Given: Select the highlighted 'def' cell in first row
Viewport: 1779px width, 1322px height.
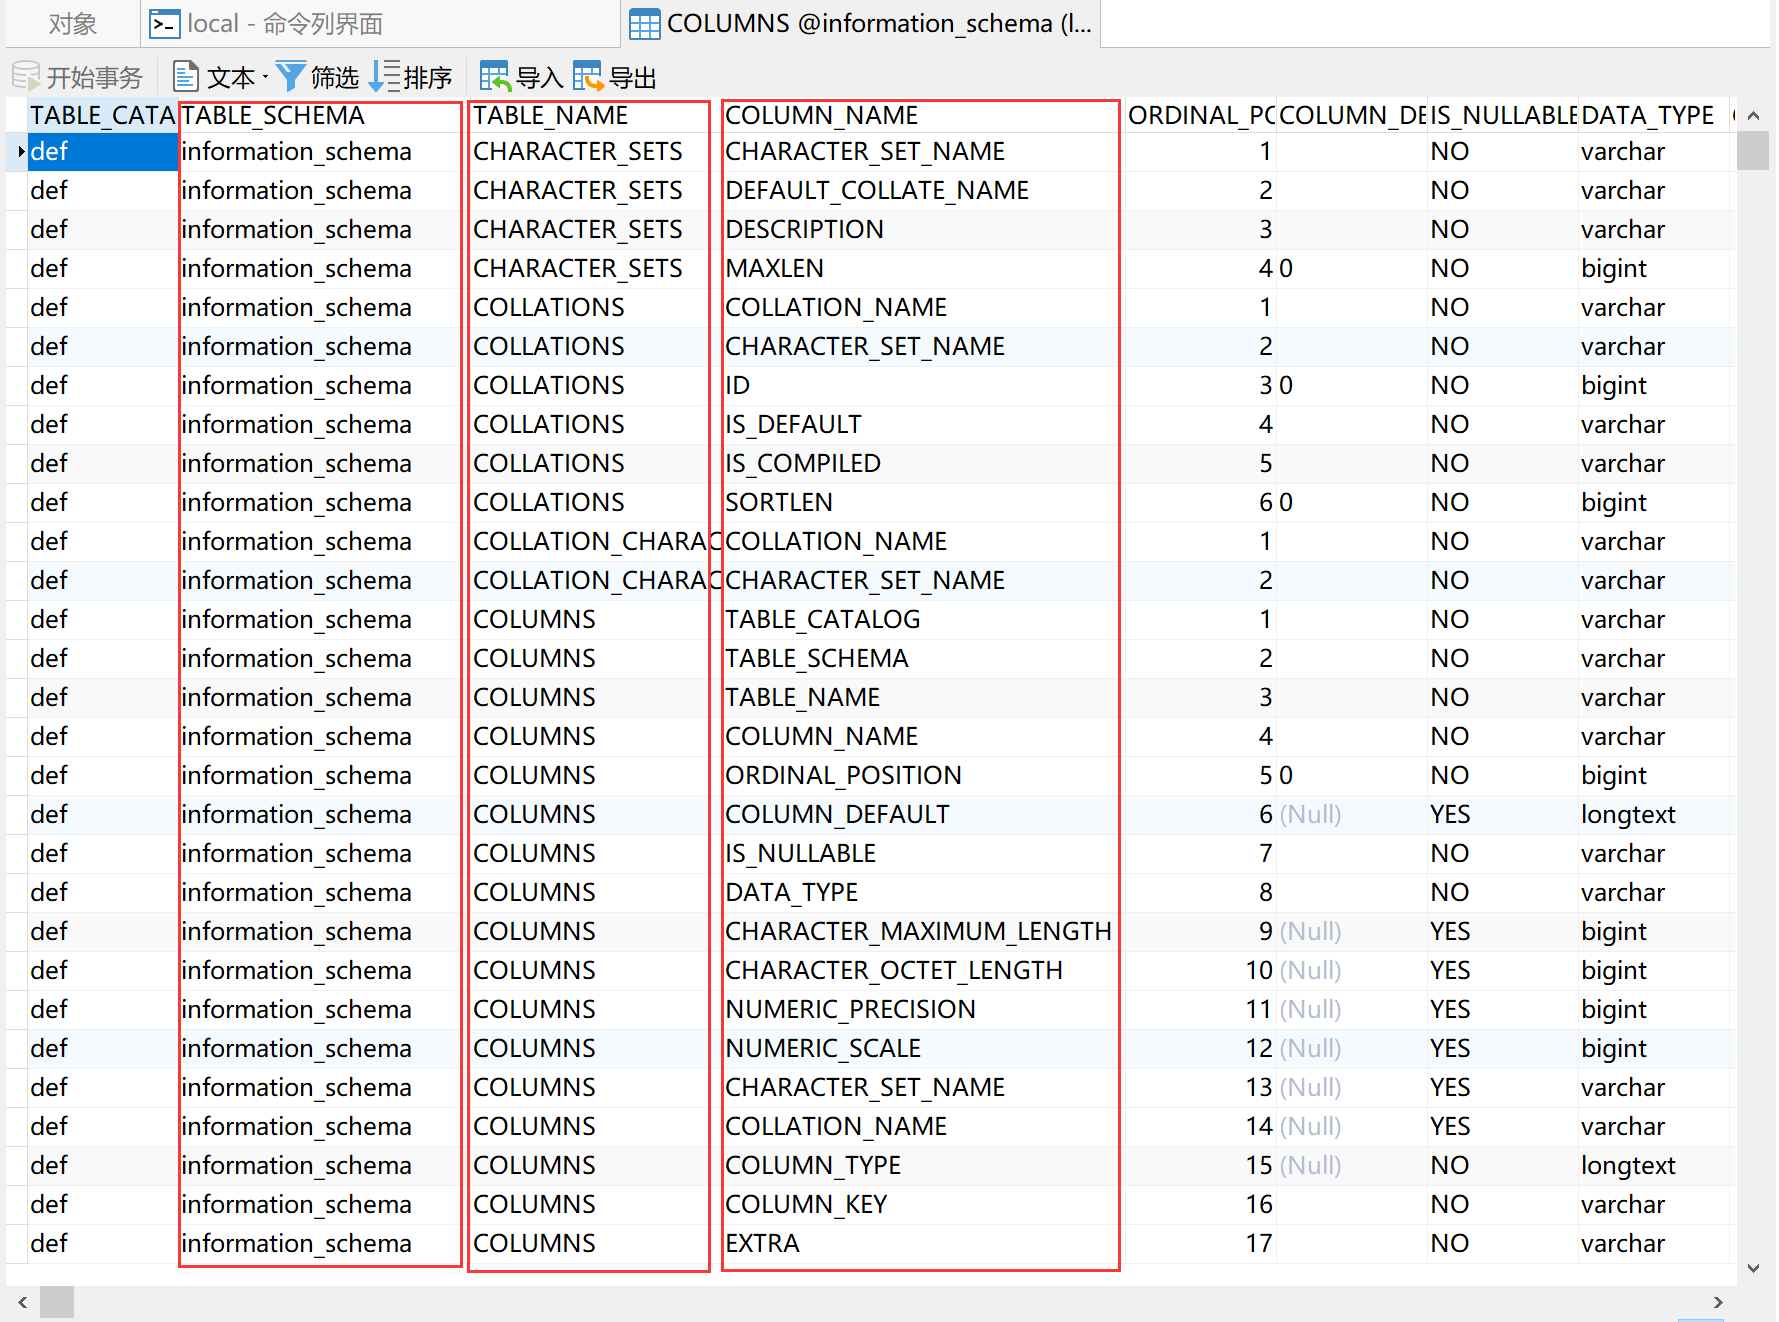Looking at the screenshot, I should (102, 151).
